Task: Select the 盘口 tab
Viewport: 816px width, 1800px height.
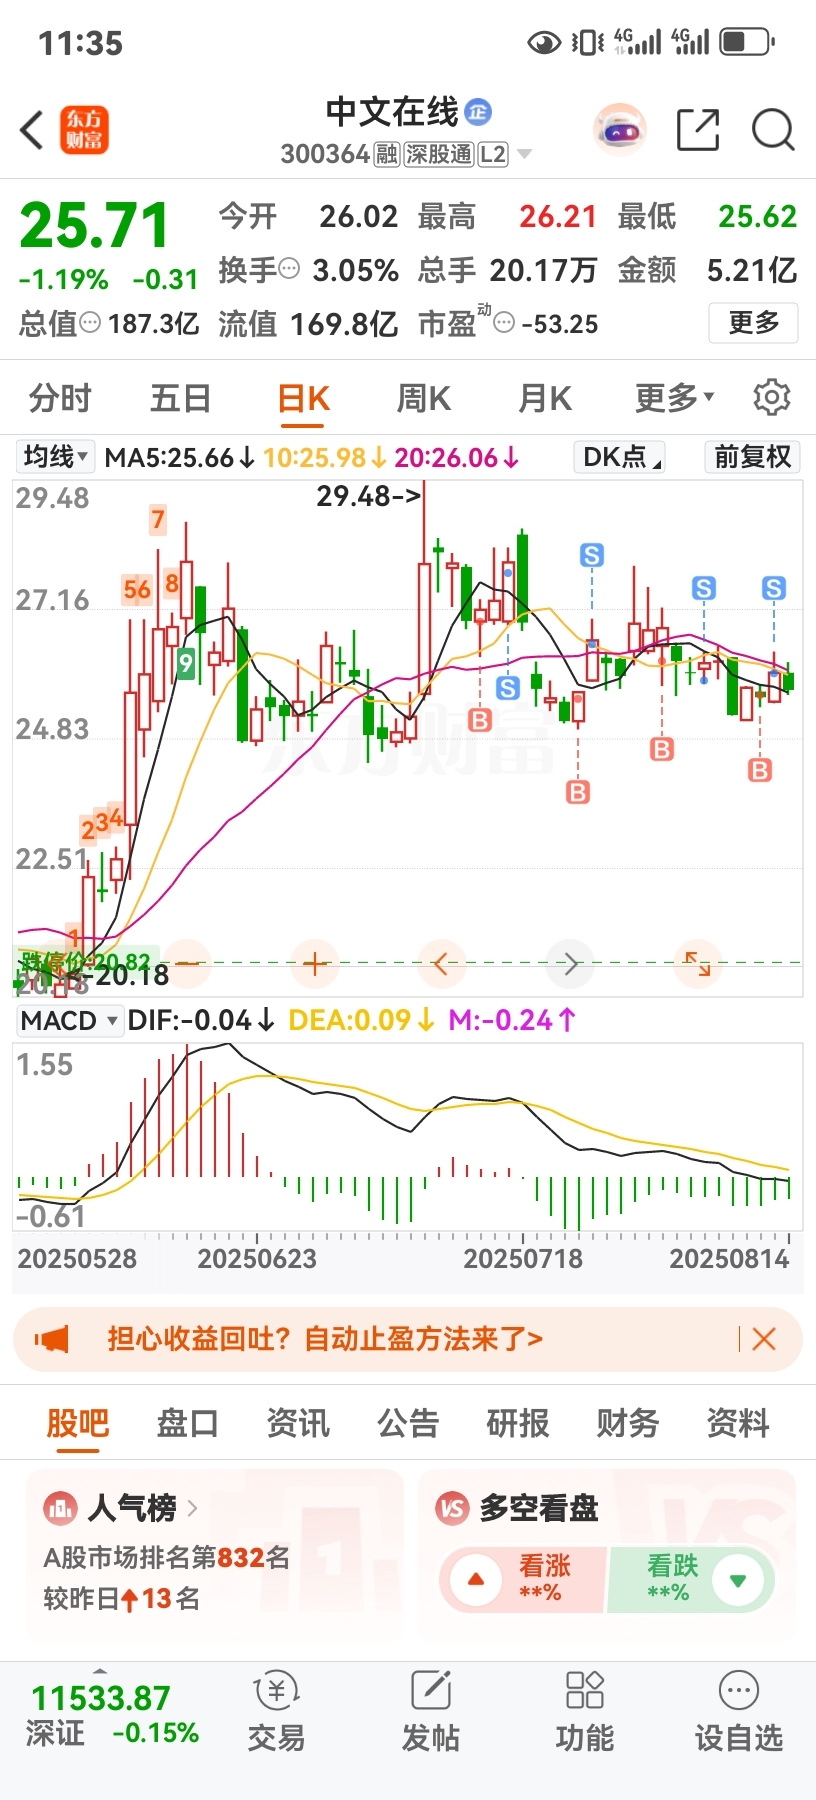Action: pyautogui.click(x=187, y=1422)
